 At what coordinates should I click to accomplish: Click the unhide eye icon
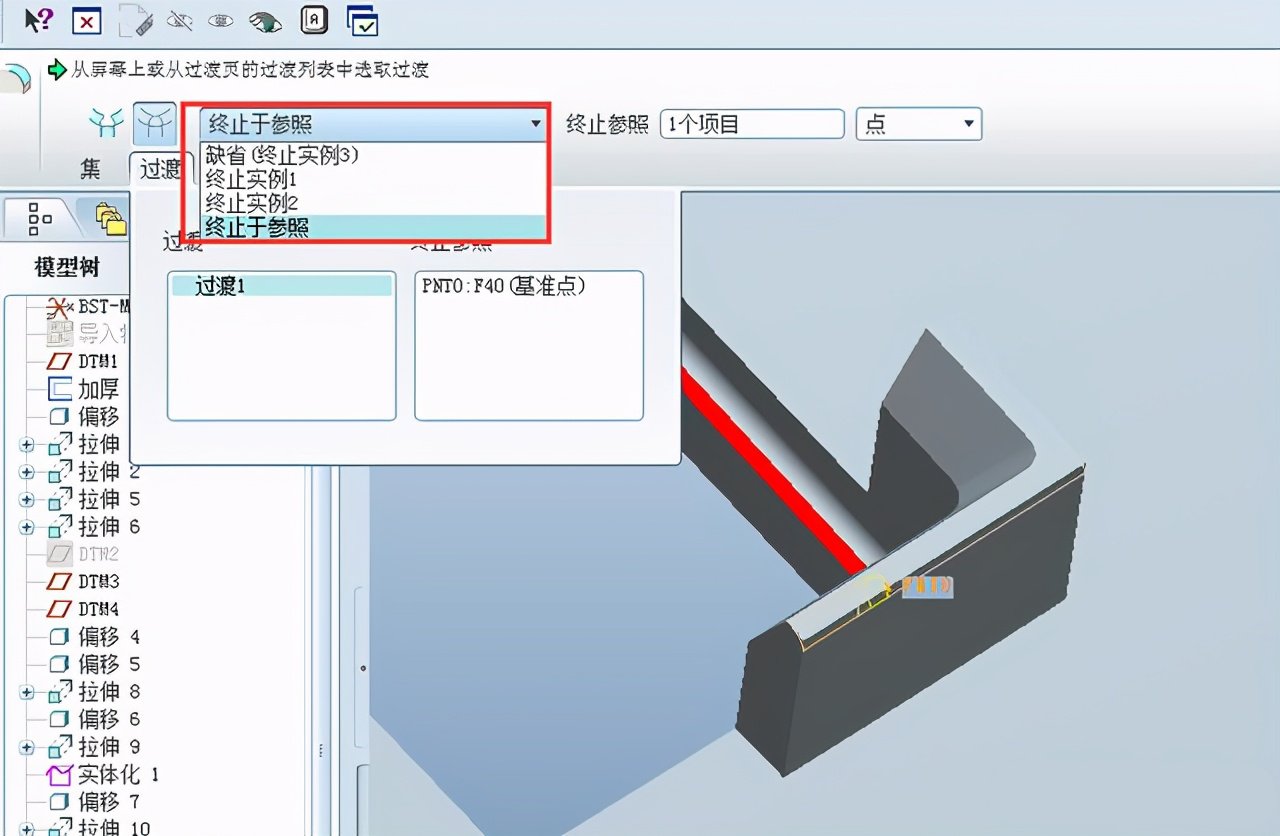pos(221,19)
